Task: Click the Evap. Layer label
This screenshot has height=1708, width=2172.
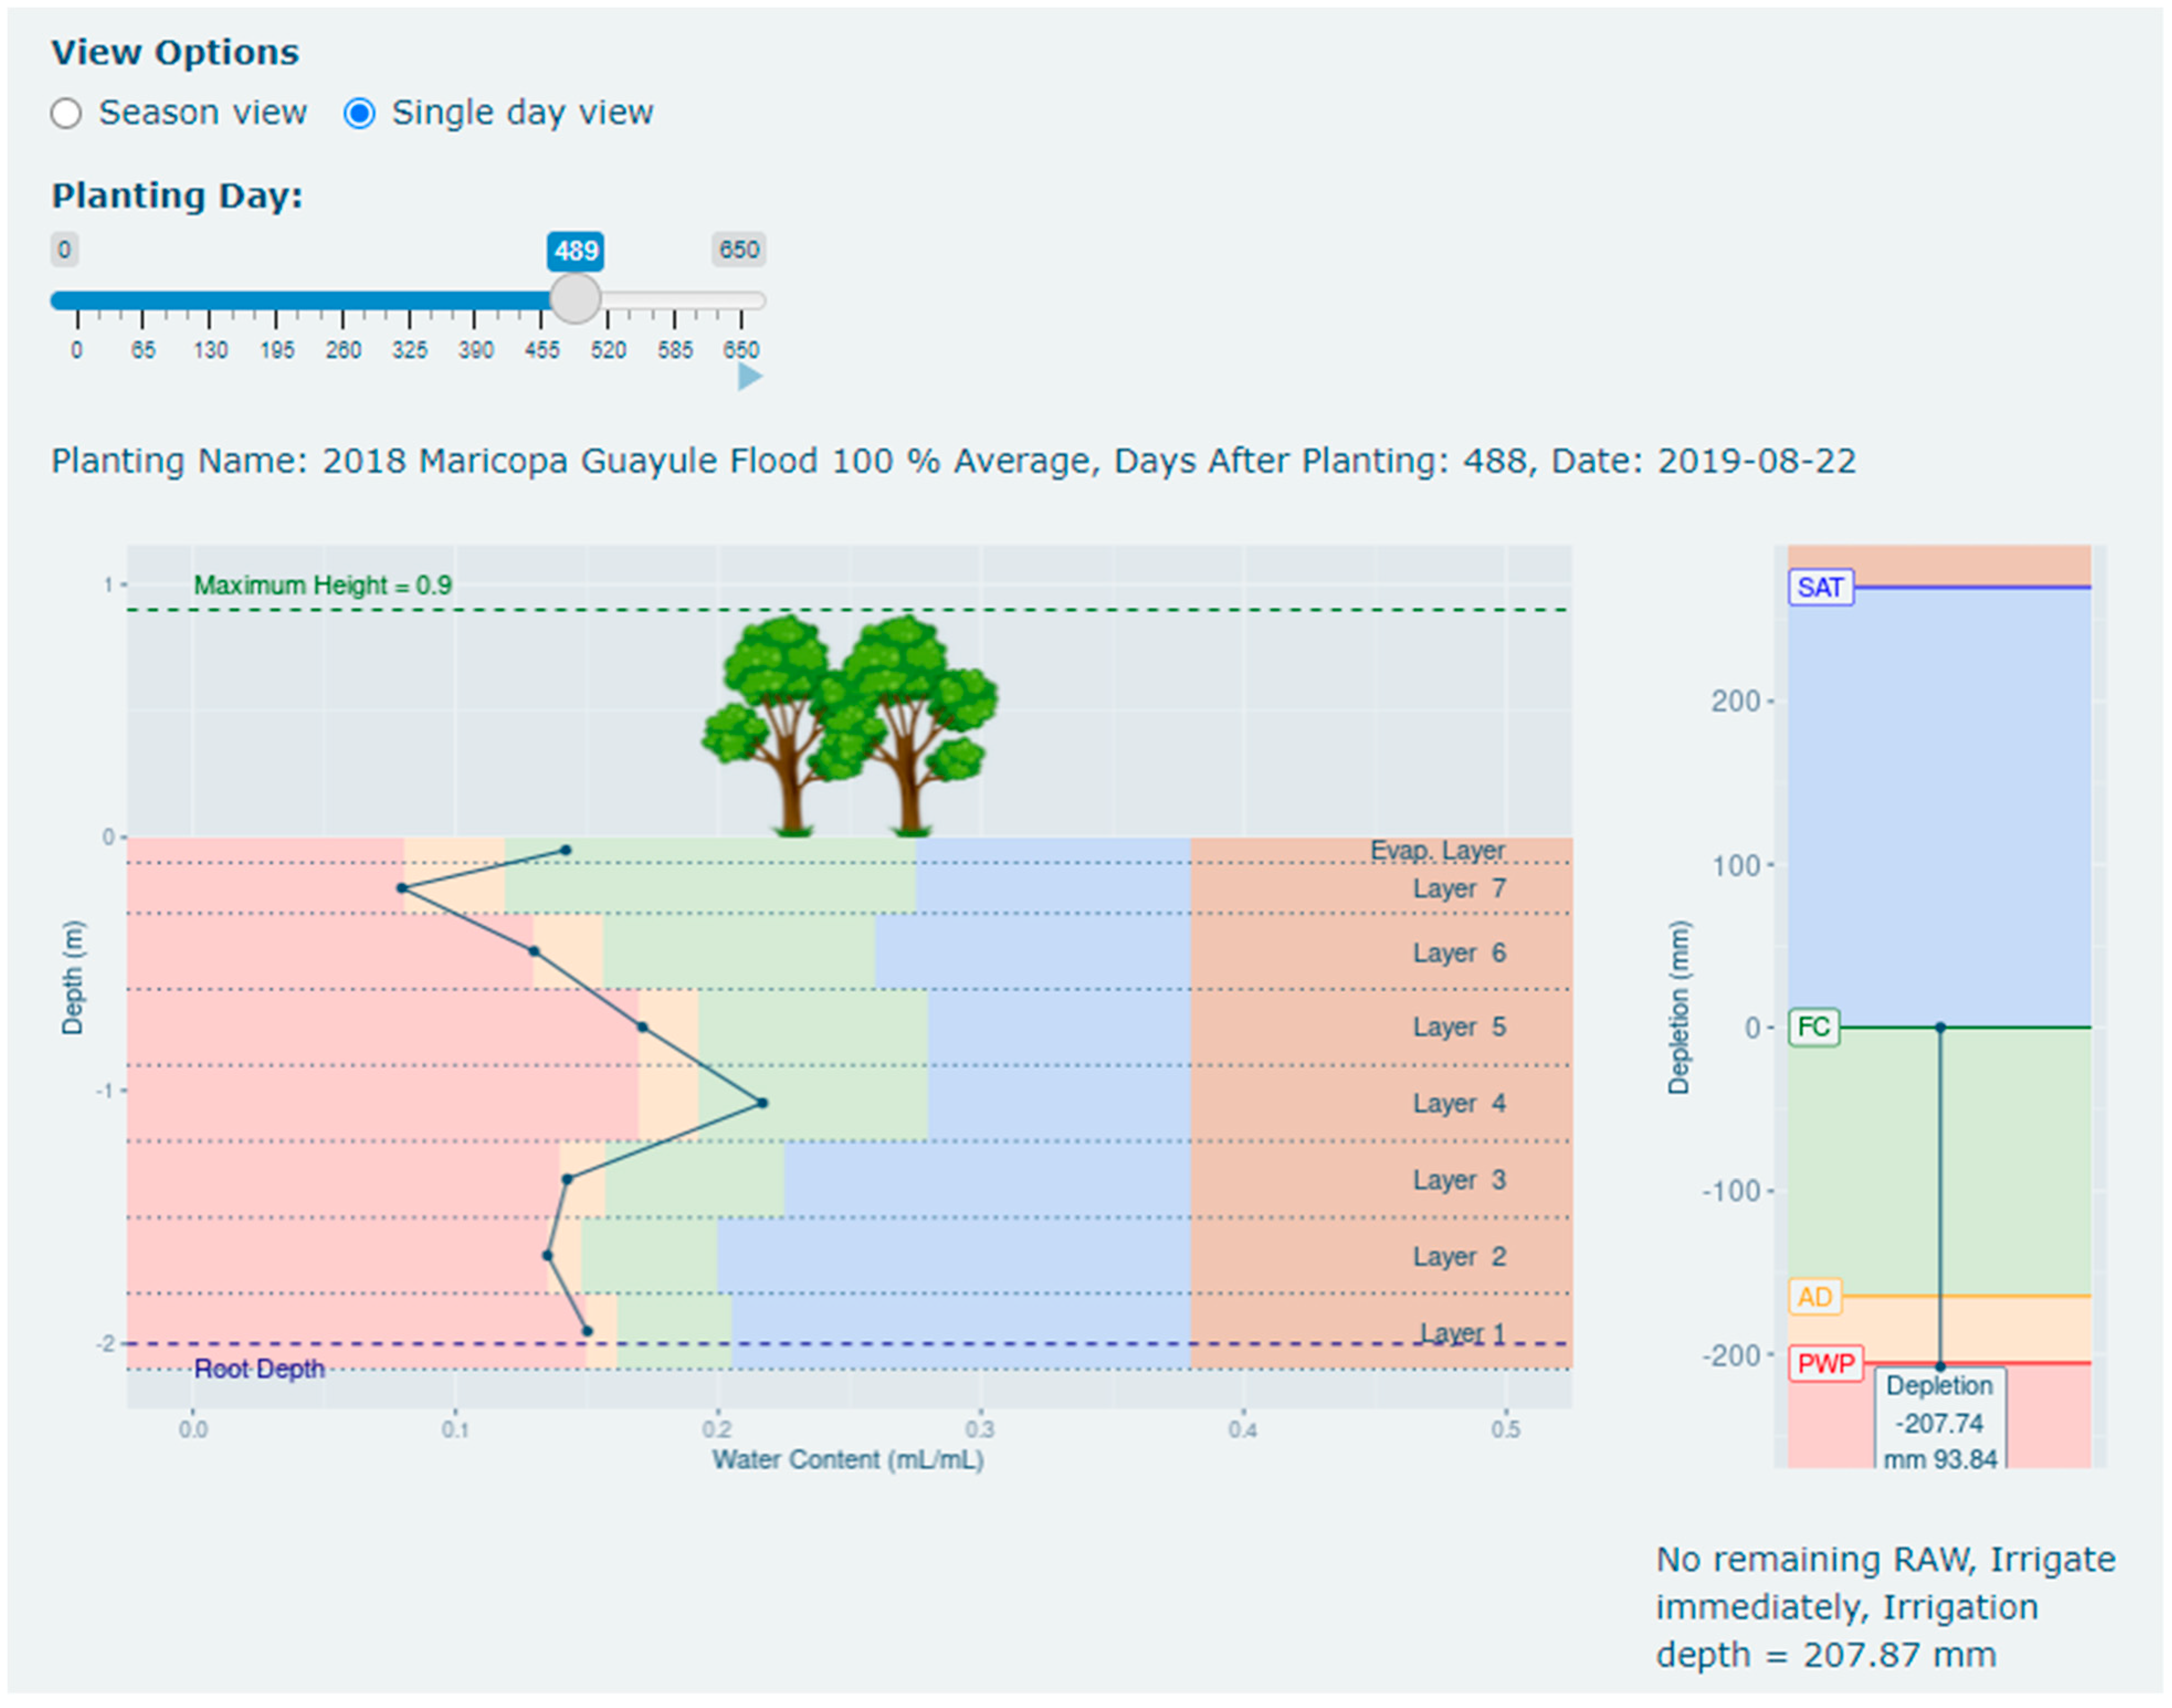Action: [x=1436, y=850]
